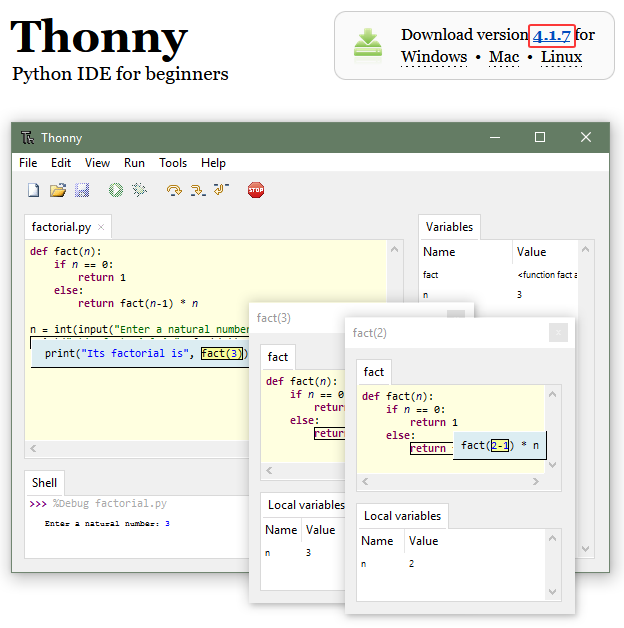The width and height of the screenshot is (624, 628).
Task: Close the factorial.py tab with its x
Action: [101, 227]
